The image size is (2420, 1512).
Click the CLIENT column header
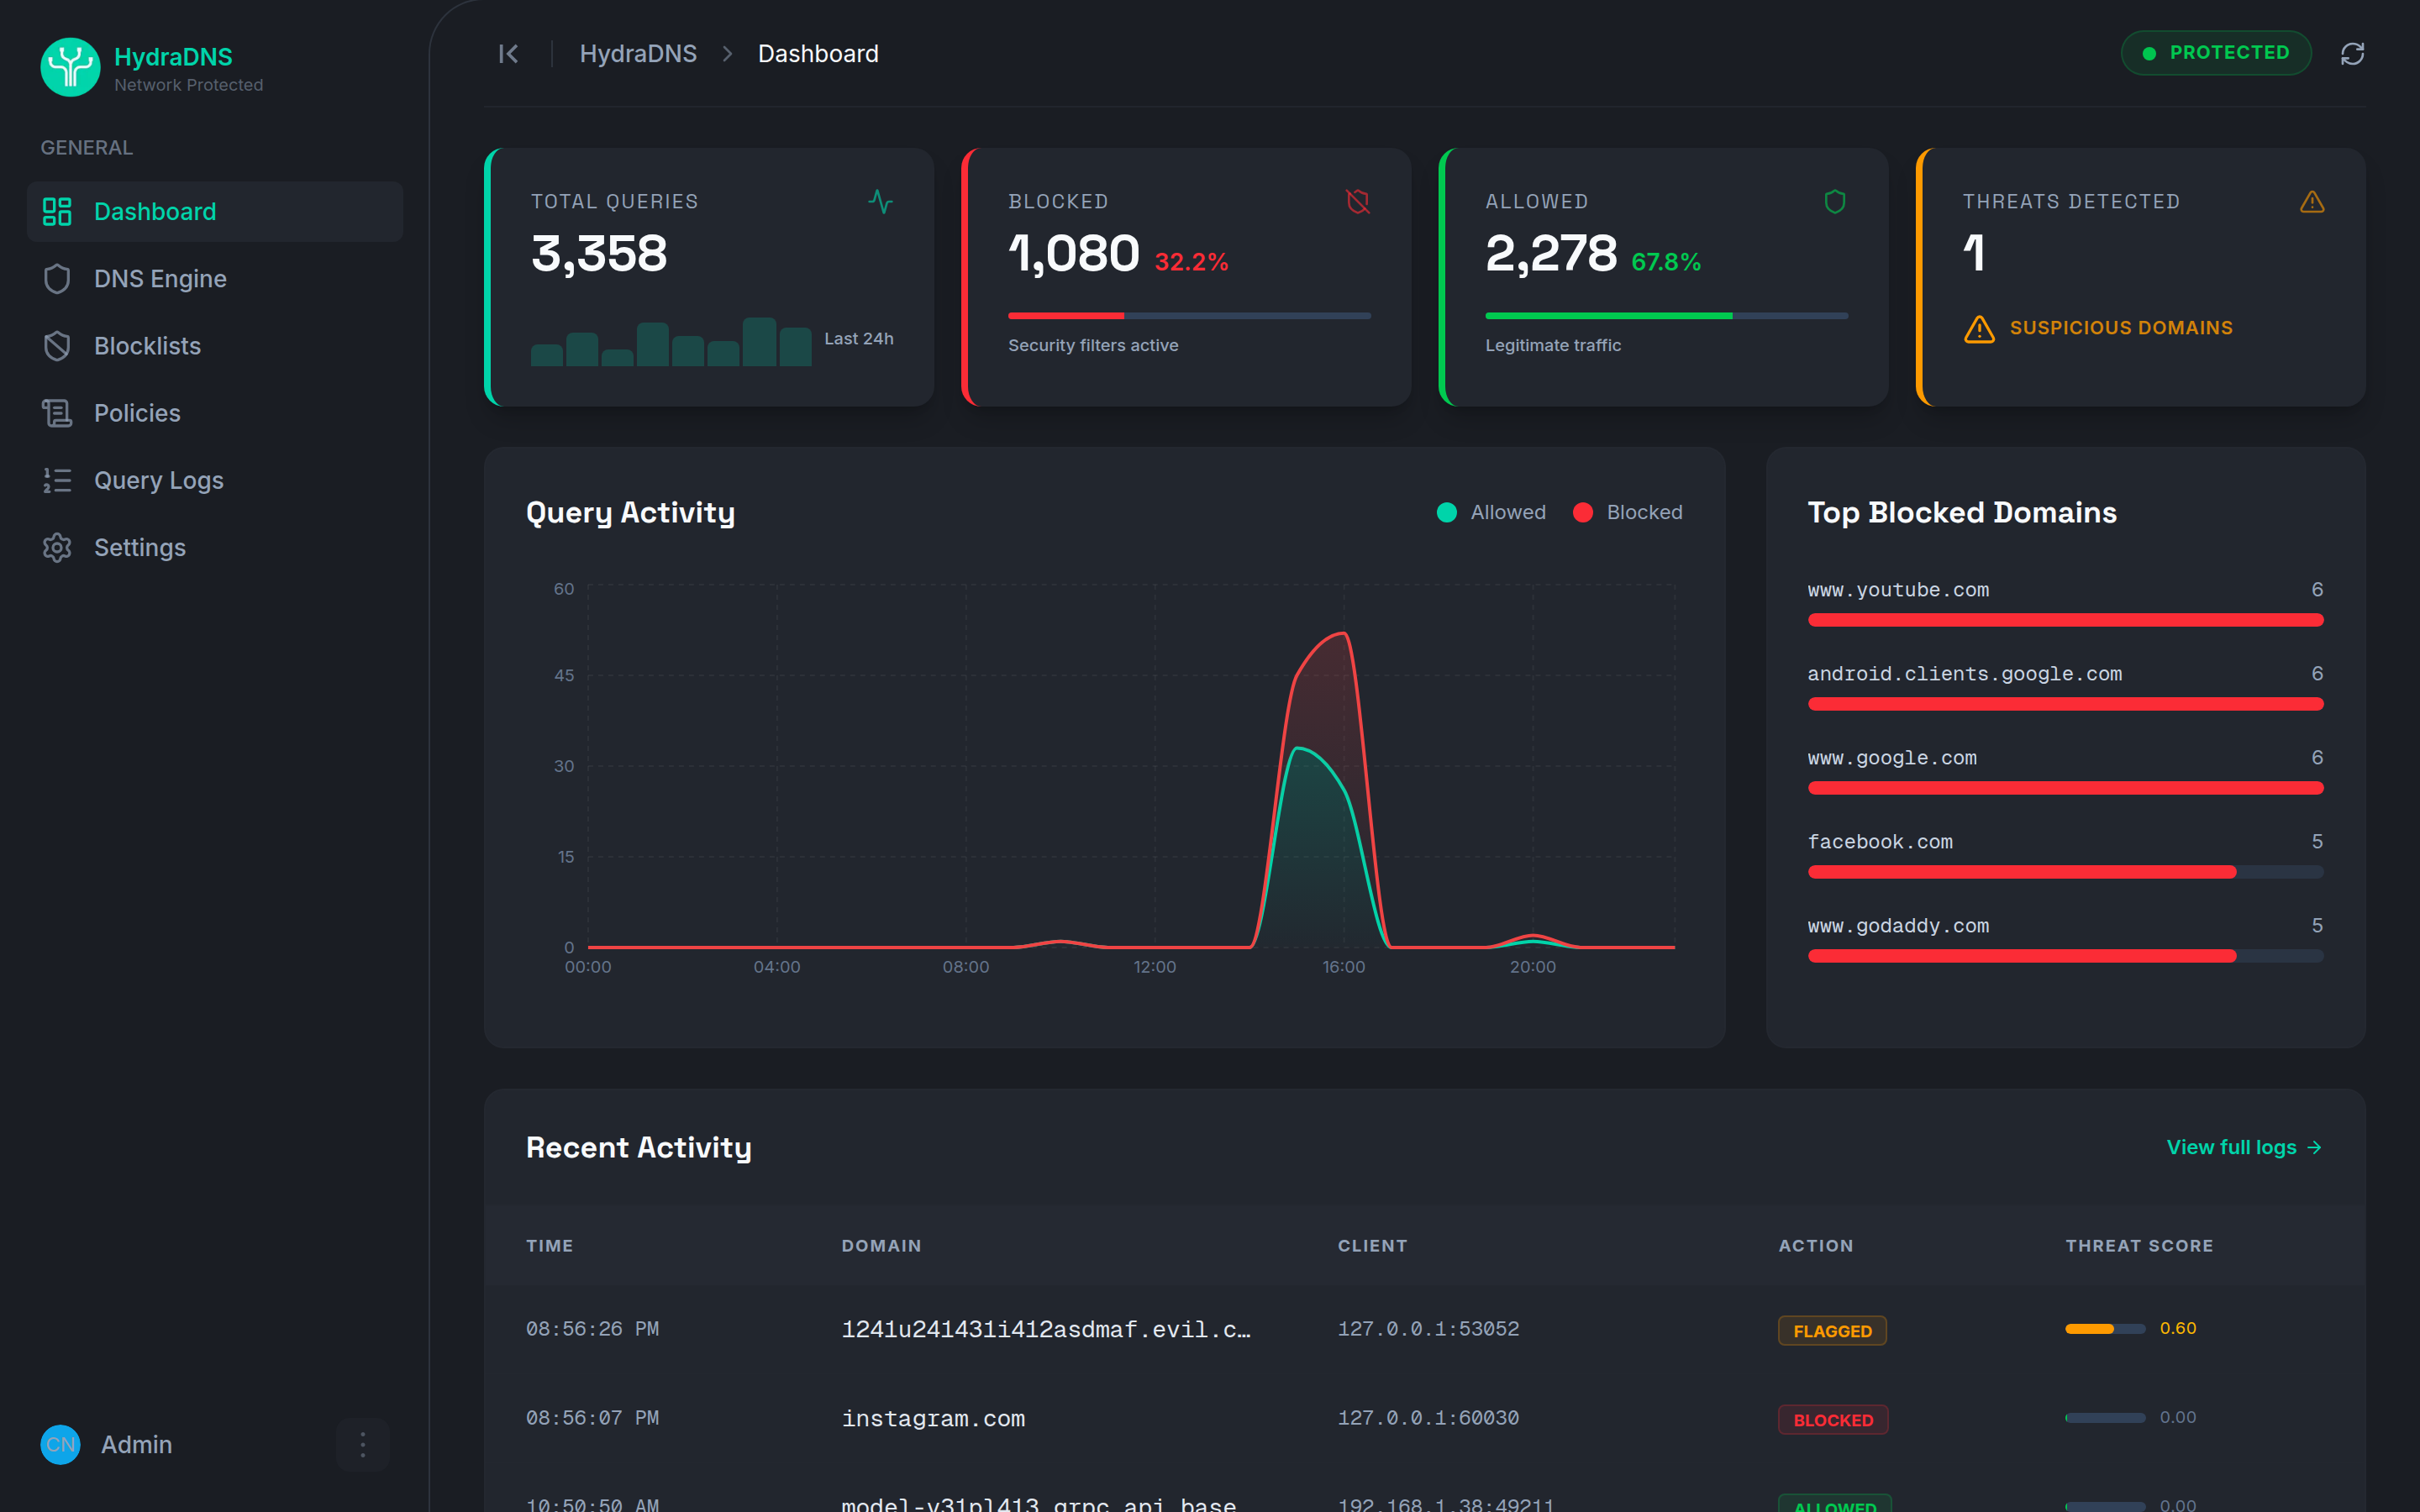pyautogui.click(x=1372, y=1246)
